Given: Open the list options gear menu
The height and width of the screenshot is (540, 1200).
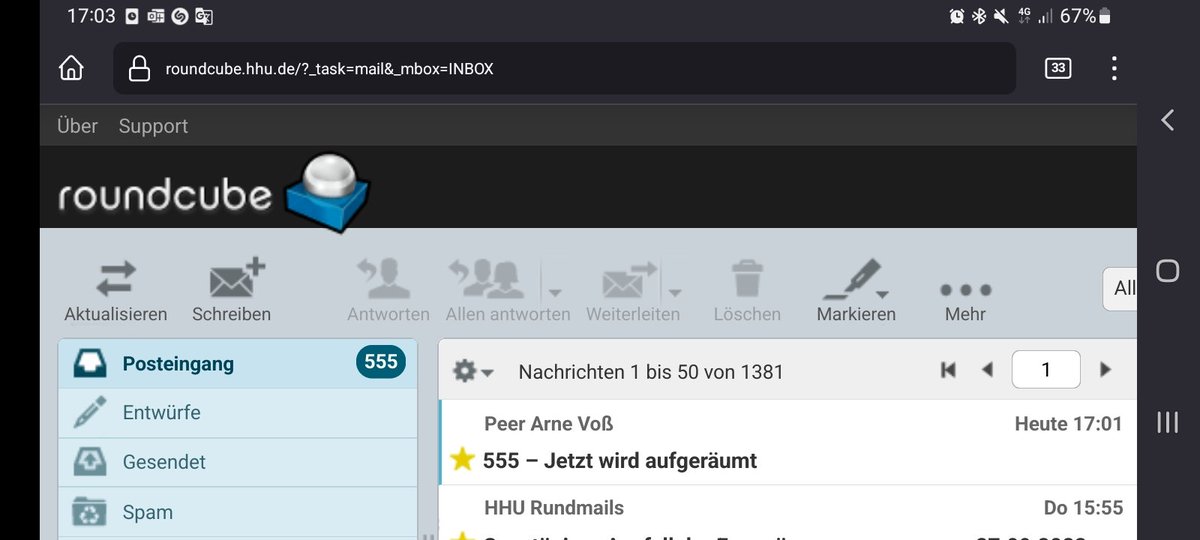Looking at the screenshot, I should [x=473, y=371].
